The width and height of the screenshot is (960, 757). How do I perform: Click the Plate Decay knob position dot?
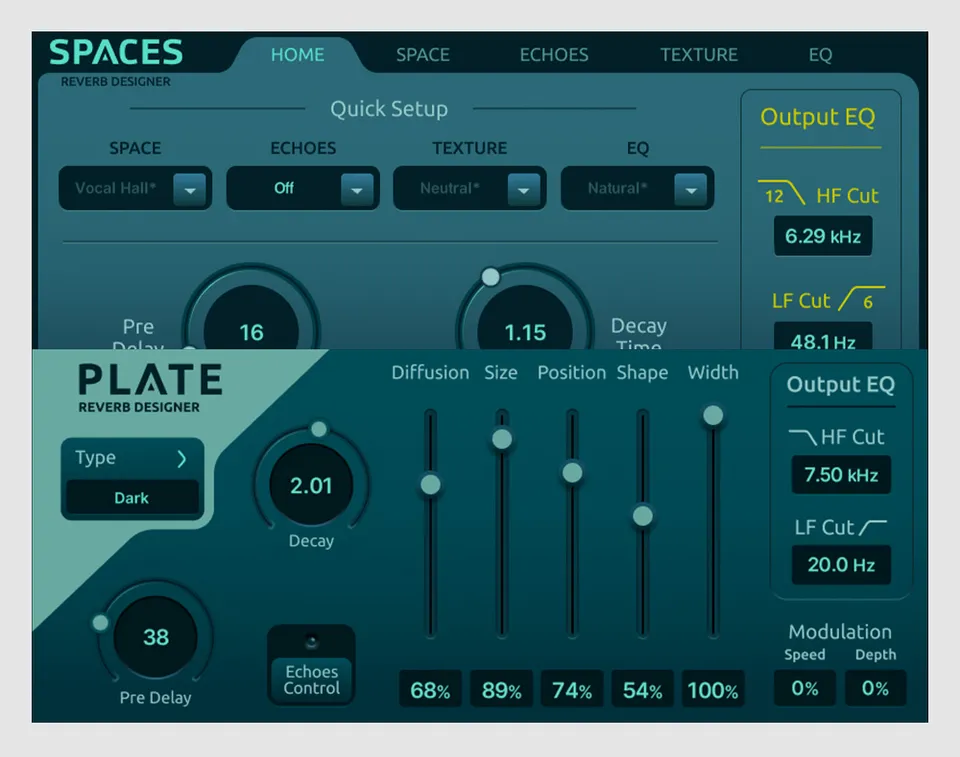pos(318,429)
